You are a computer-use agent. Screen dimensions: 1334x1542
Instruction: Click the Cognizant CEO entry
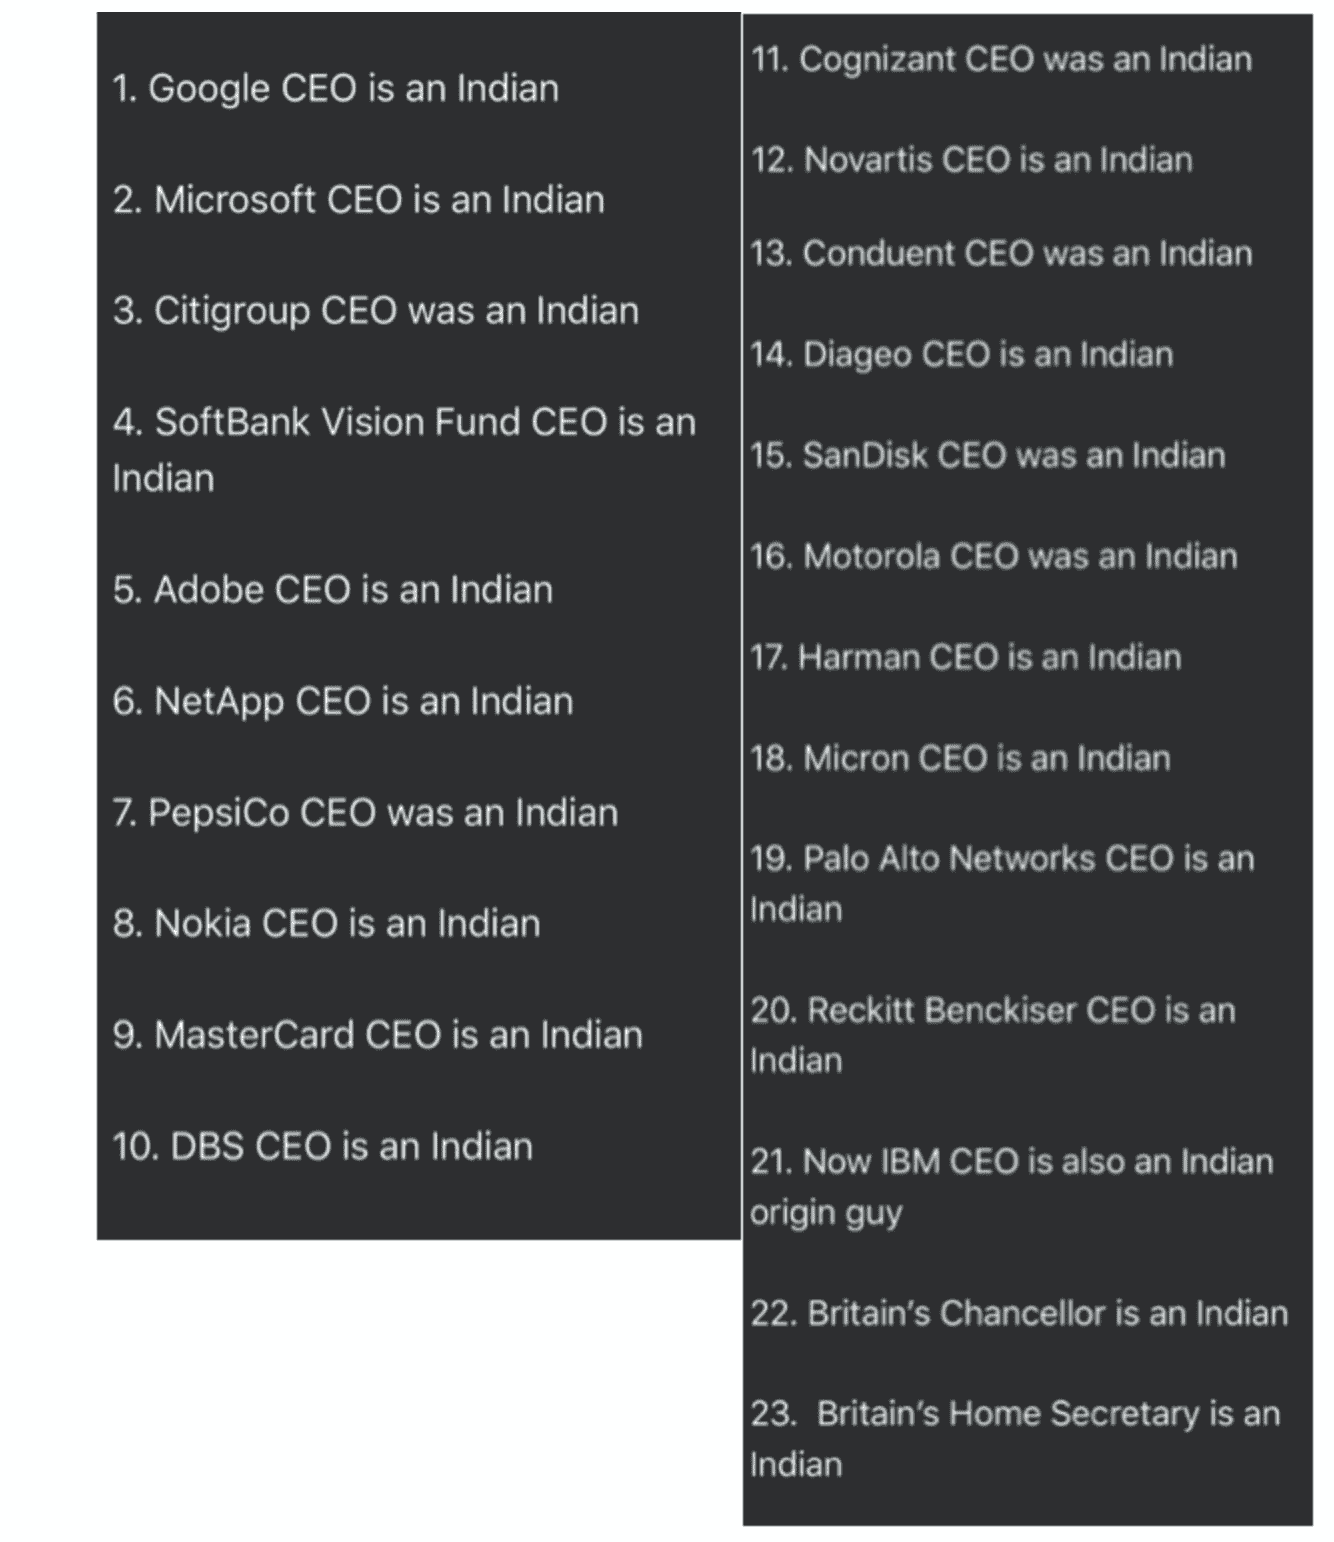point(1001,59)
